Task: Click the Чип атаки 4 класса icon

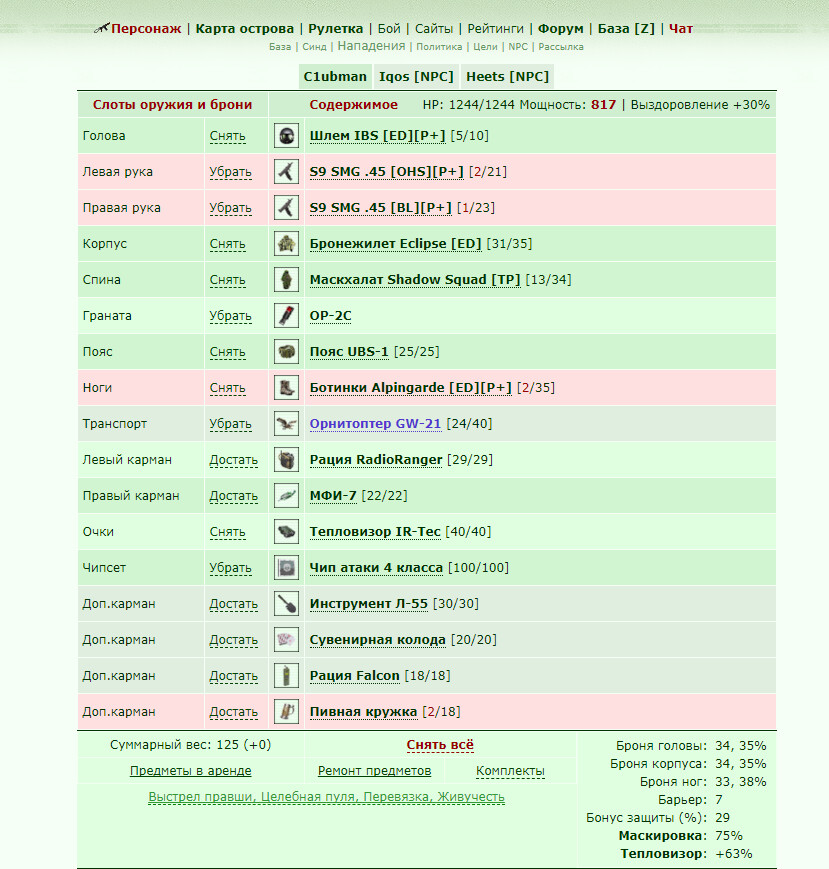Action: pos(286,568)
